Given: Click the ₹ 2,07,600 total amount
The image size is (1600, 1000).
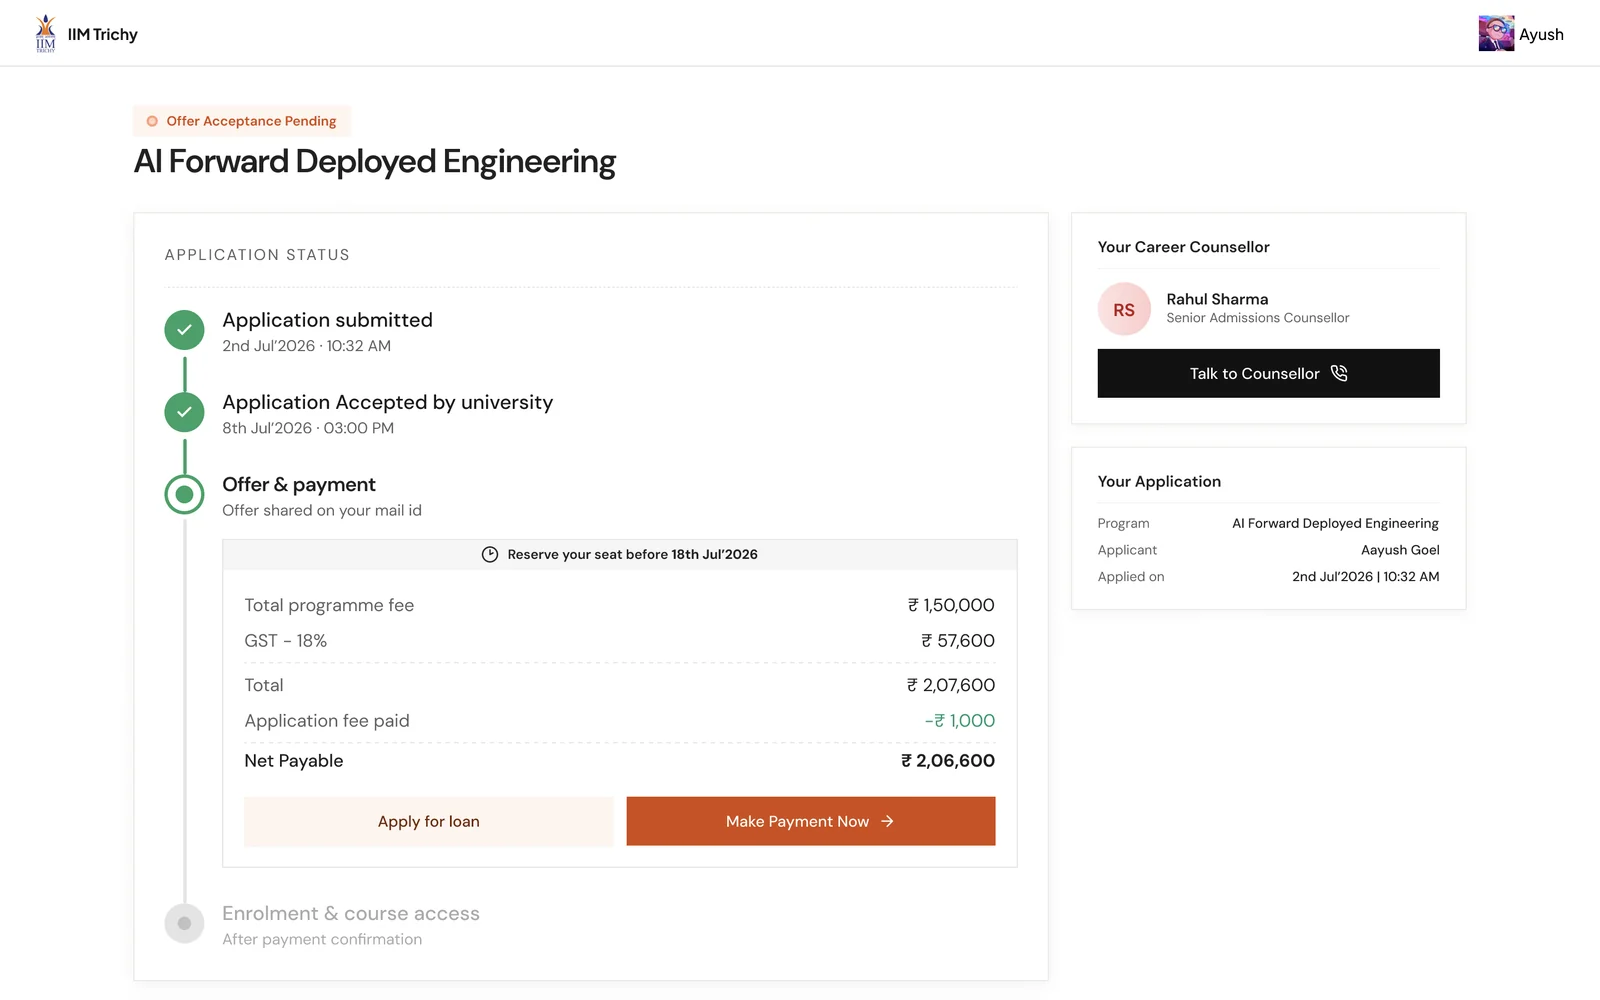Looking at the screenshot, I should pyautogui.click(x=951, y=685).
